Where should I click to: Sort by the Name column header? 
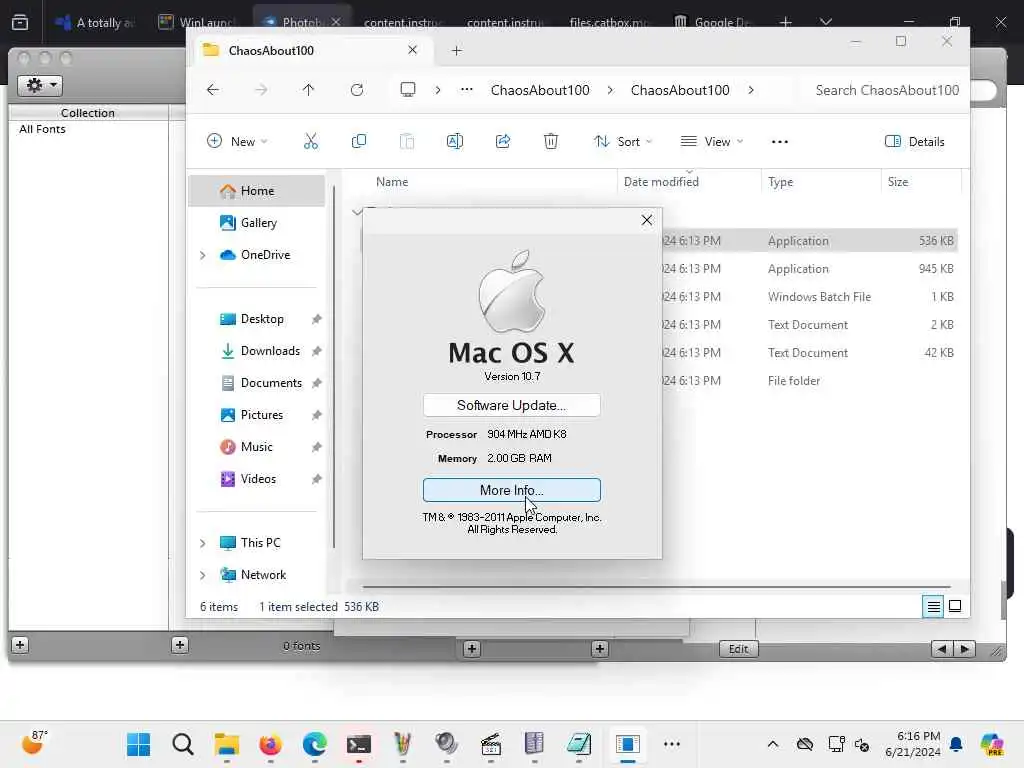tap(392, 182)
